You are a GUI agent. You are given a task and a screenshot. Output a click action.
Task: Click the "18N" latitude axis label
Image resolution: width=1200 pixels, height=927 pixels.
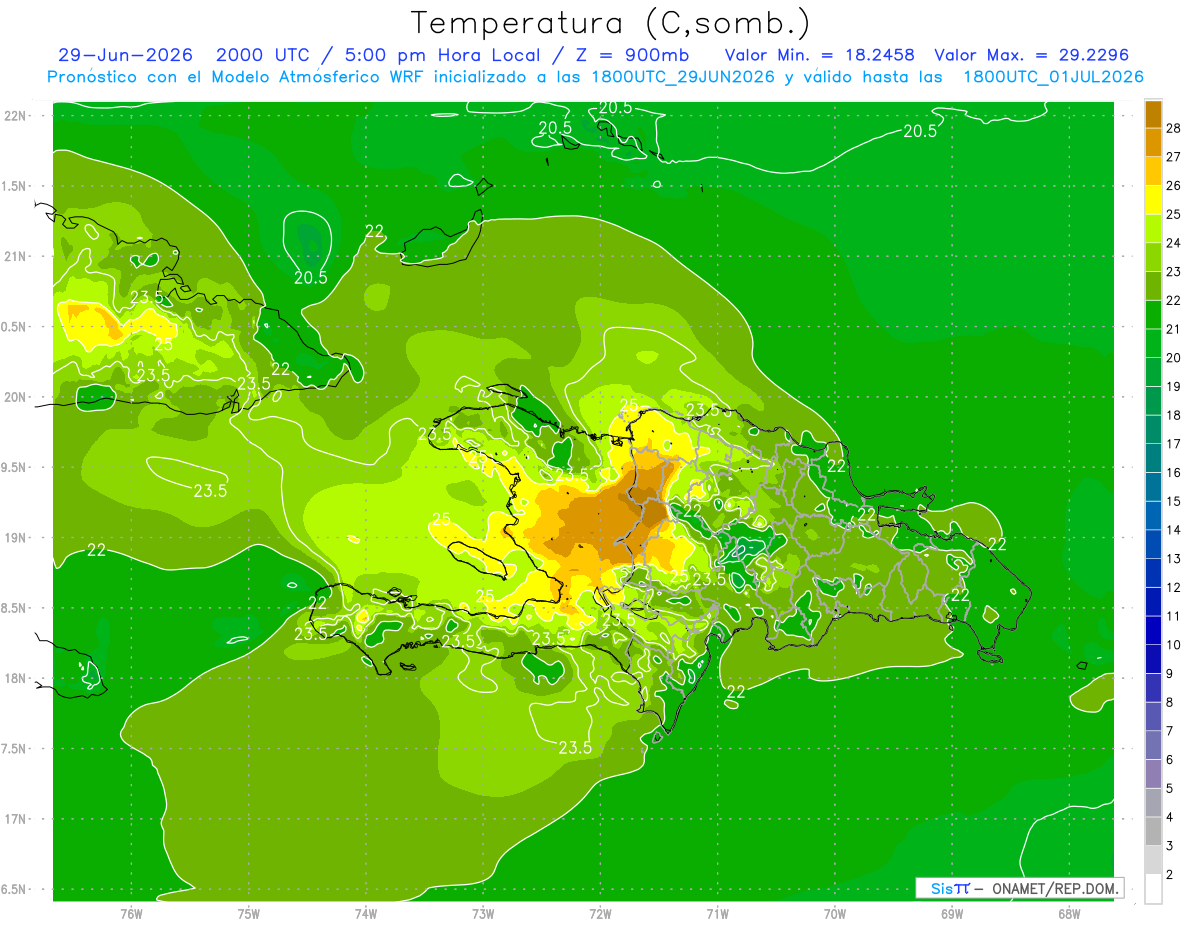15,679
